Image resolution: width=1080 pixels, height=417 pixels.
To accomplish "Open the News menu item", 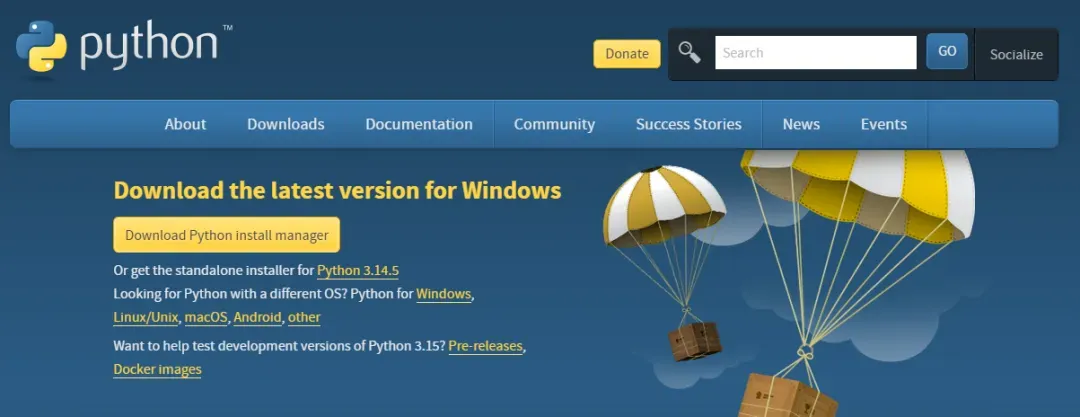I will (x=801, y=124).
